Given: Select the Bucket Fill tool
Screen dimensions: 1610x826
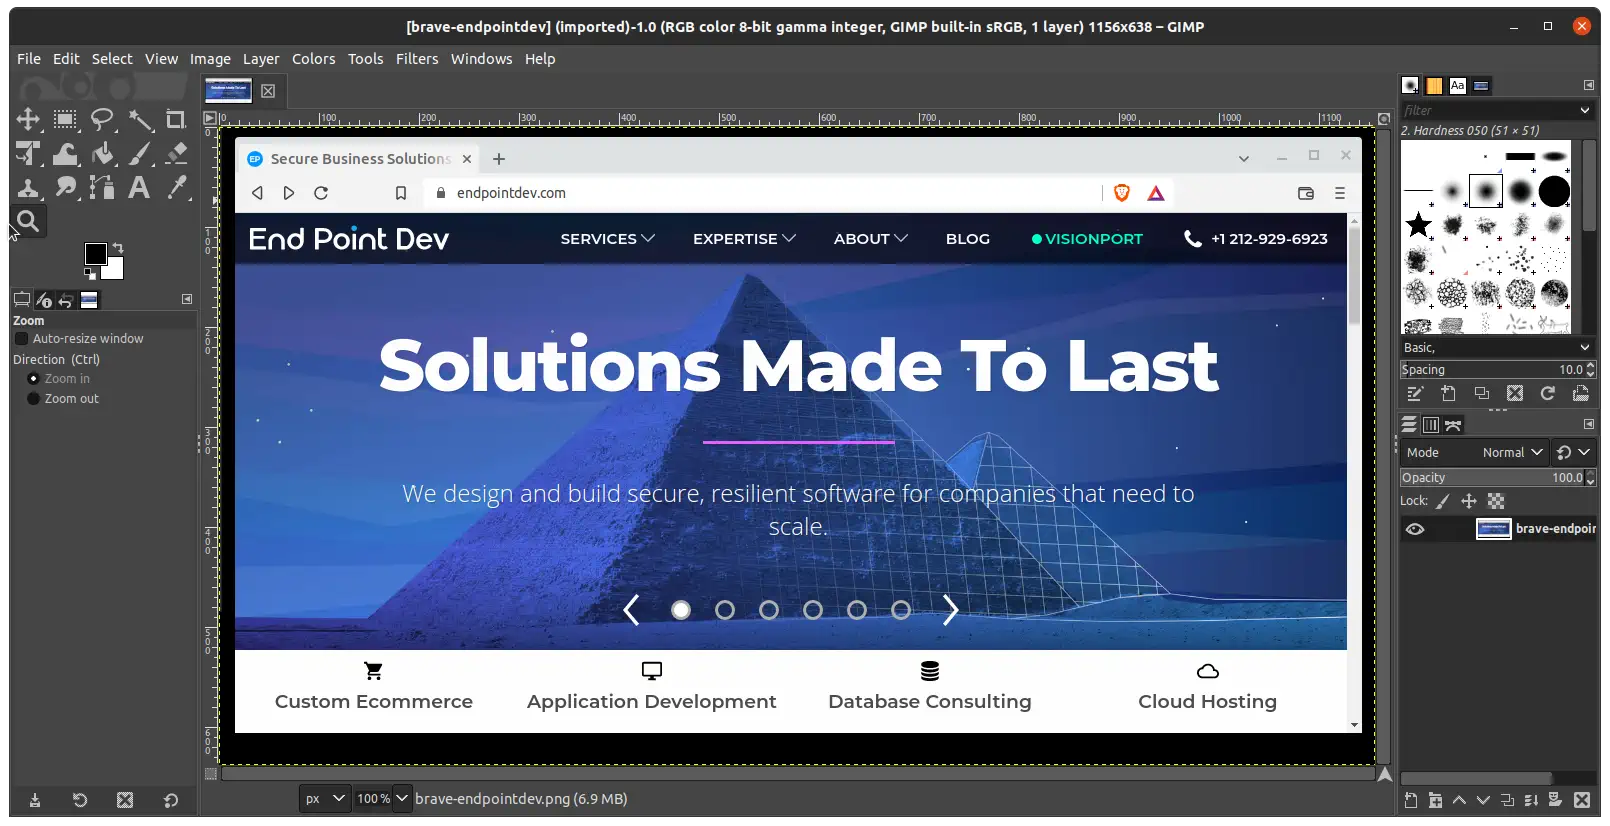Looking at the screenshot, I should (102, 154).
